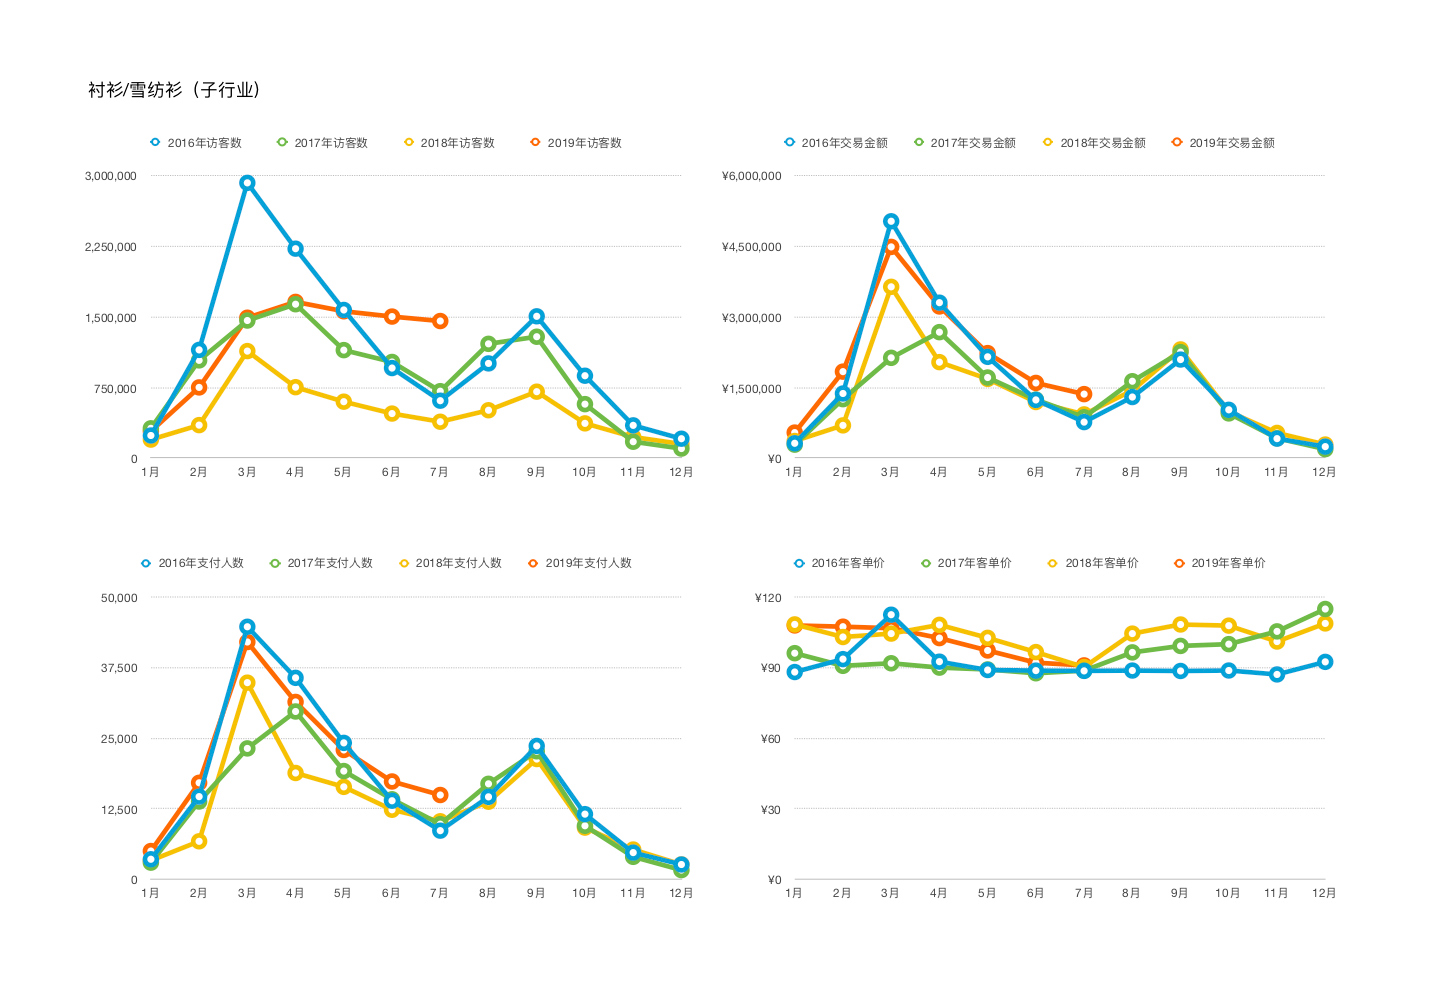Click the 2019 visitor count July endpoint
This screenshot has width=1431, height=990.
pyautogui.click(x=440, y=321)
